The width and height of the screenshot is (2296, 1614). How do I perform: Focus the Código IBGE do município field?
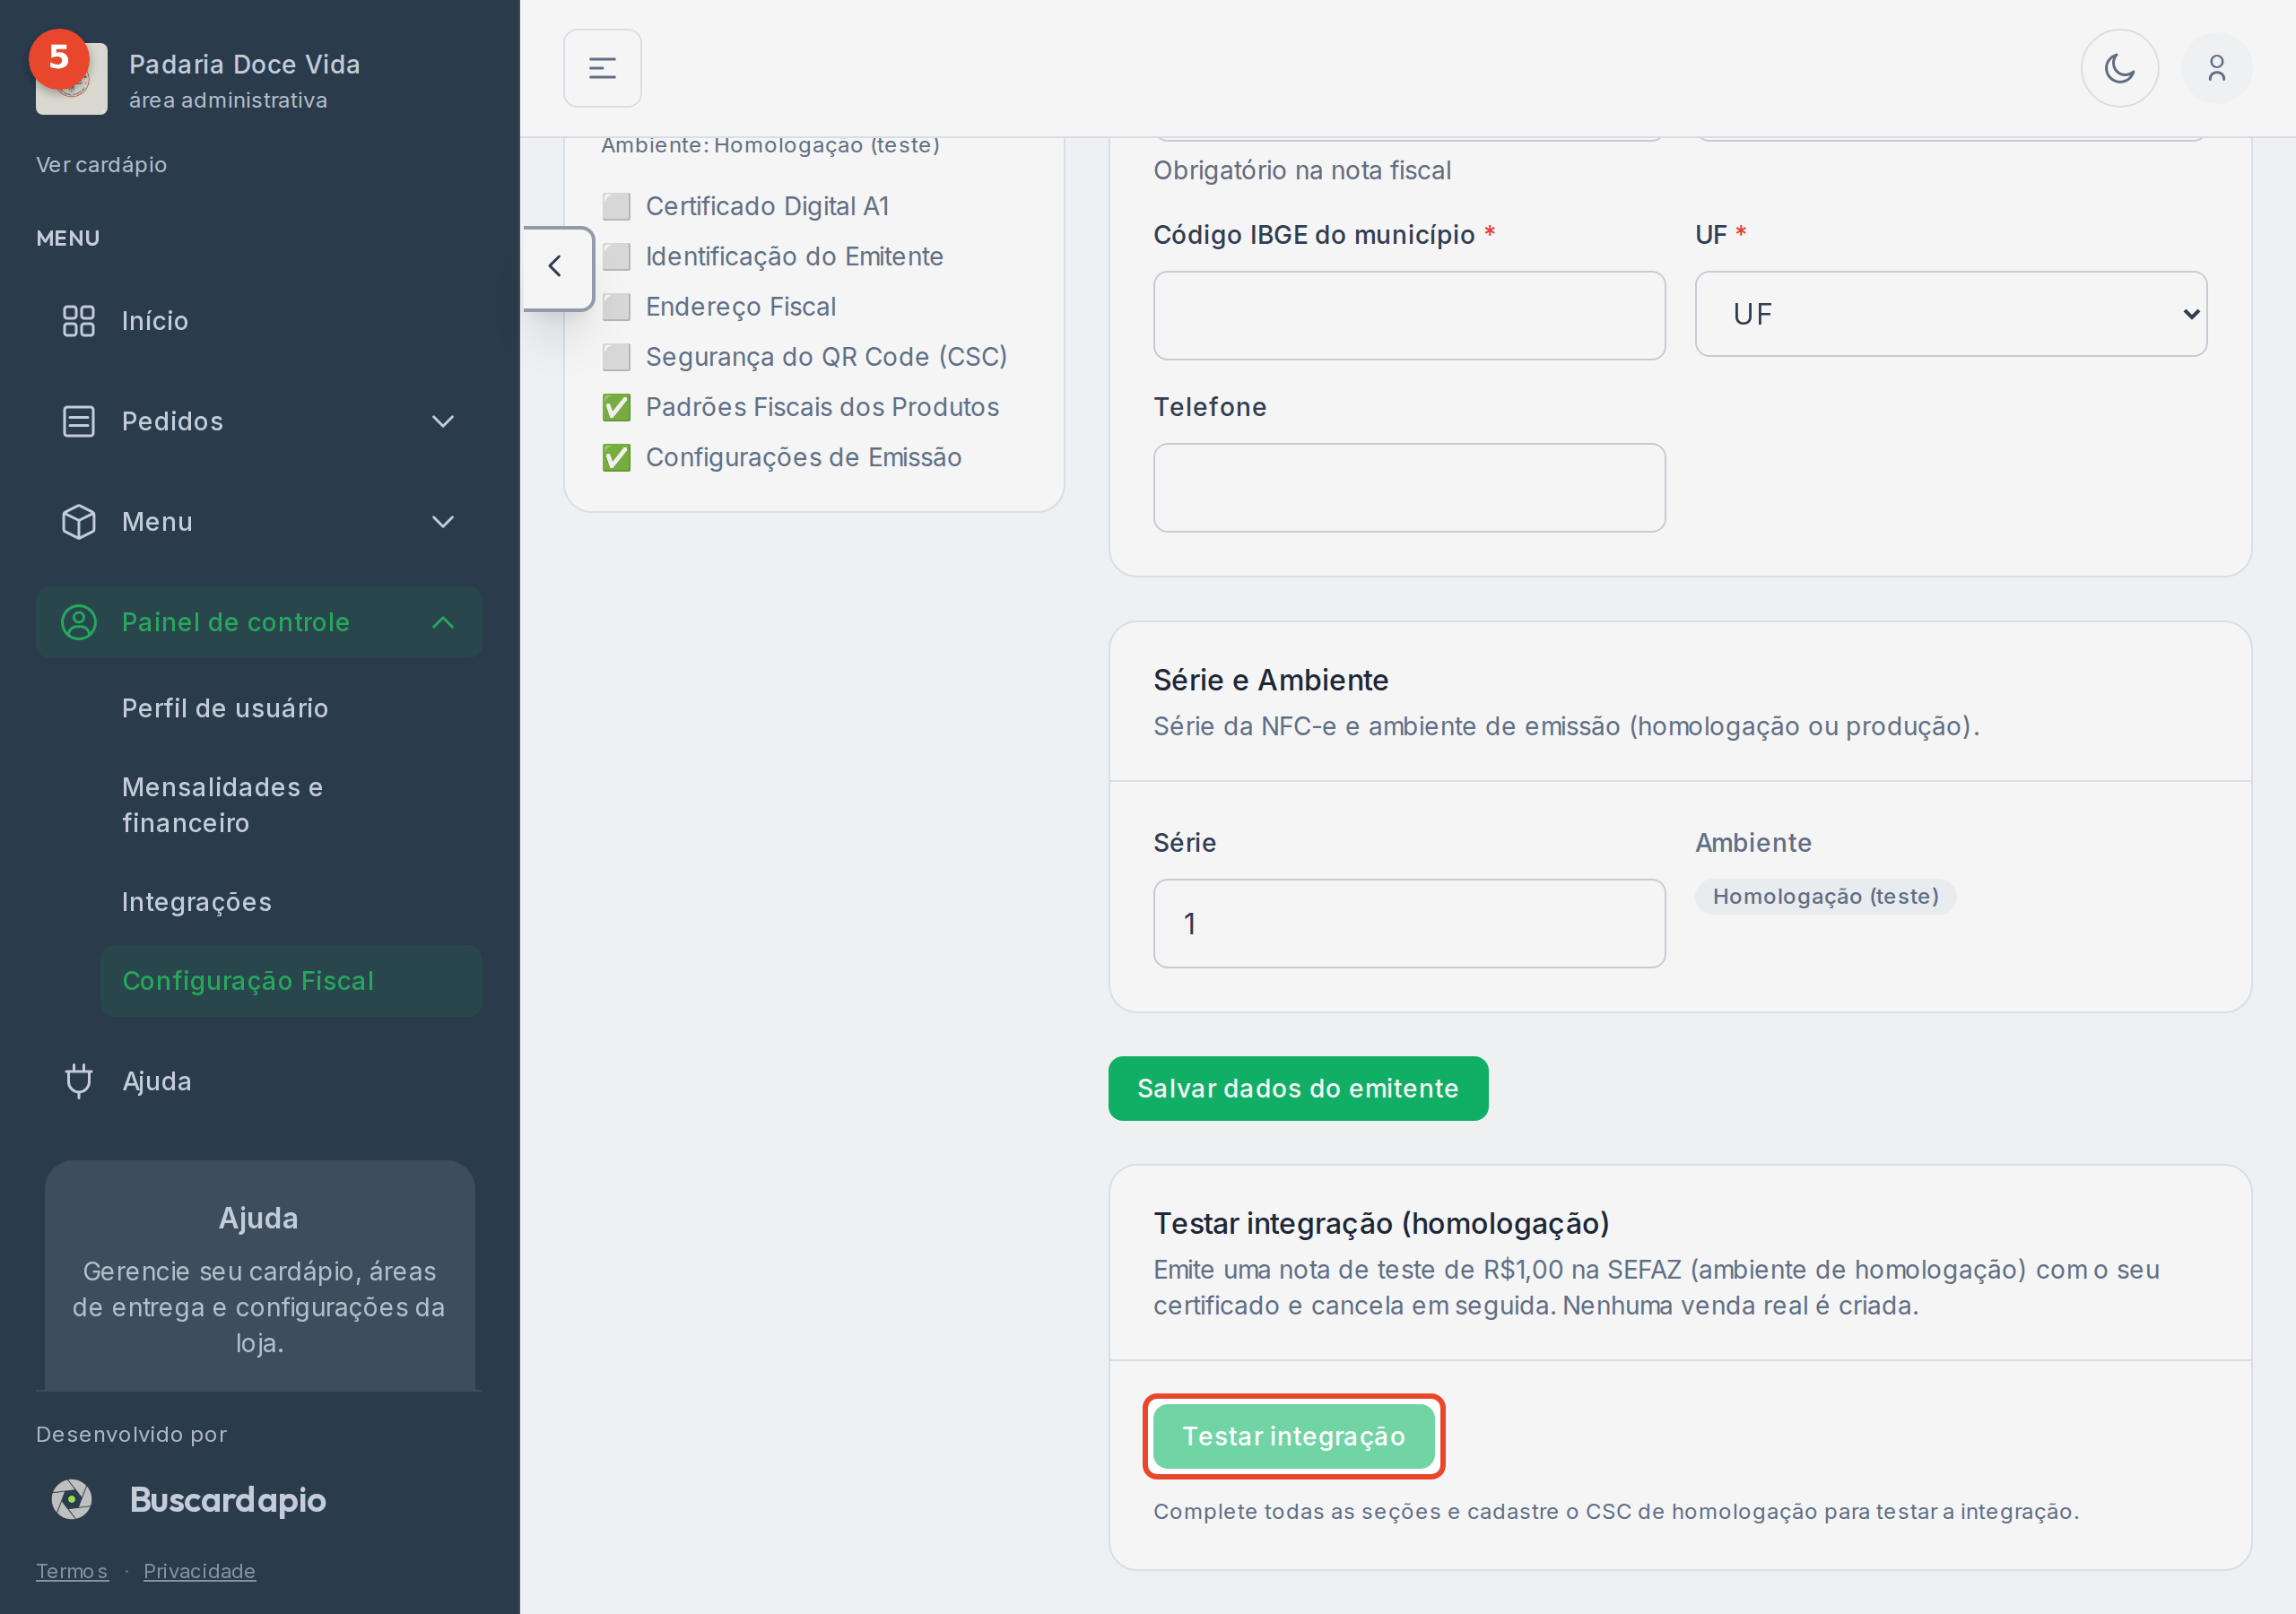pyautogui.click(x=1409, y=315)
